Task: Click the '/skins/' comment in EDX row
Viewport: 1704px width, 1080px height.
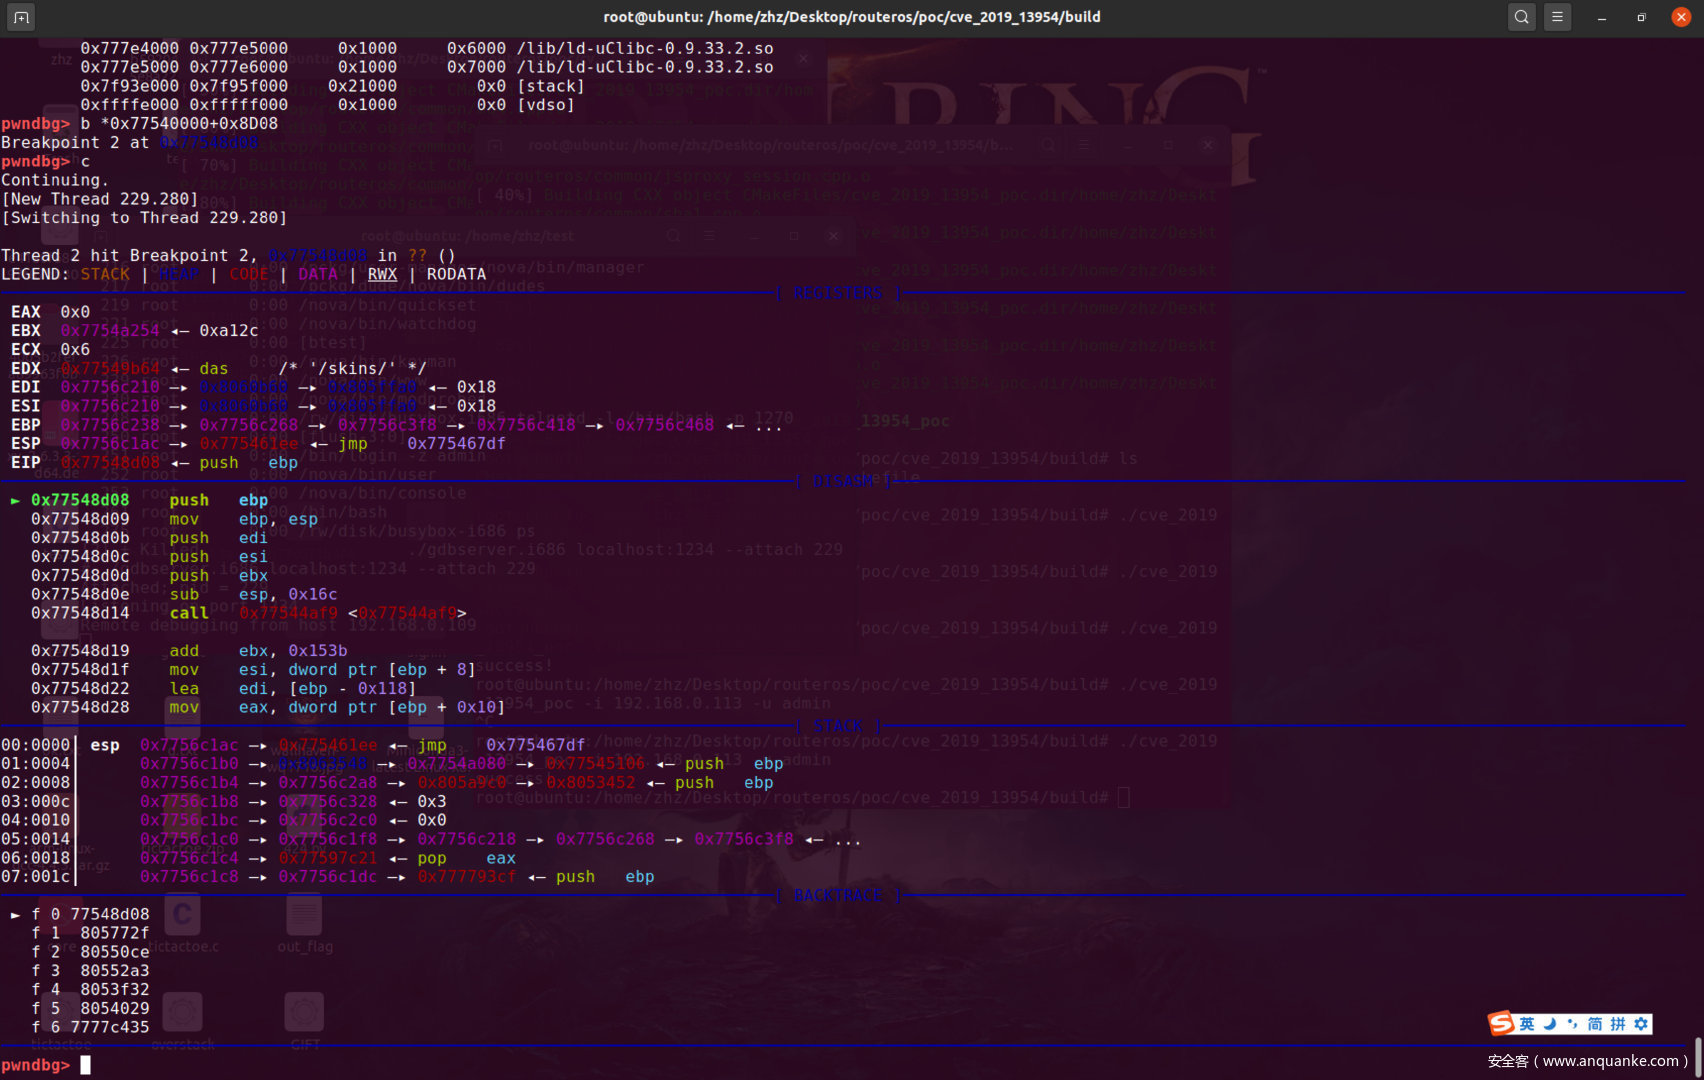Action: 352,369
